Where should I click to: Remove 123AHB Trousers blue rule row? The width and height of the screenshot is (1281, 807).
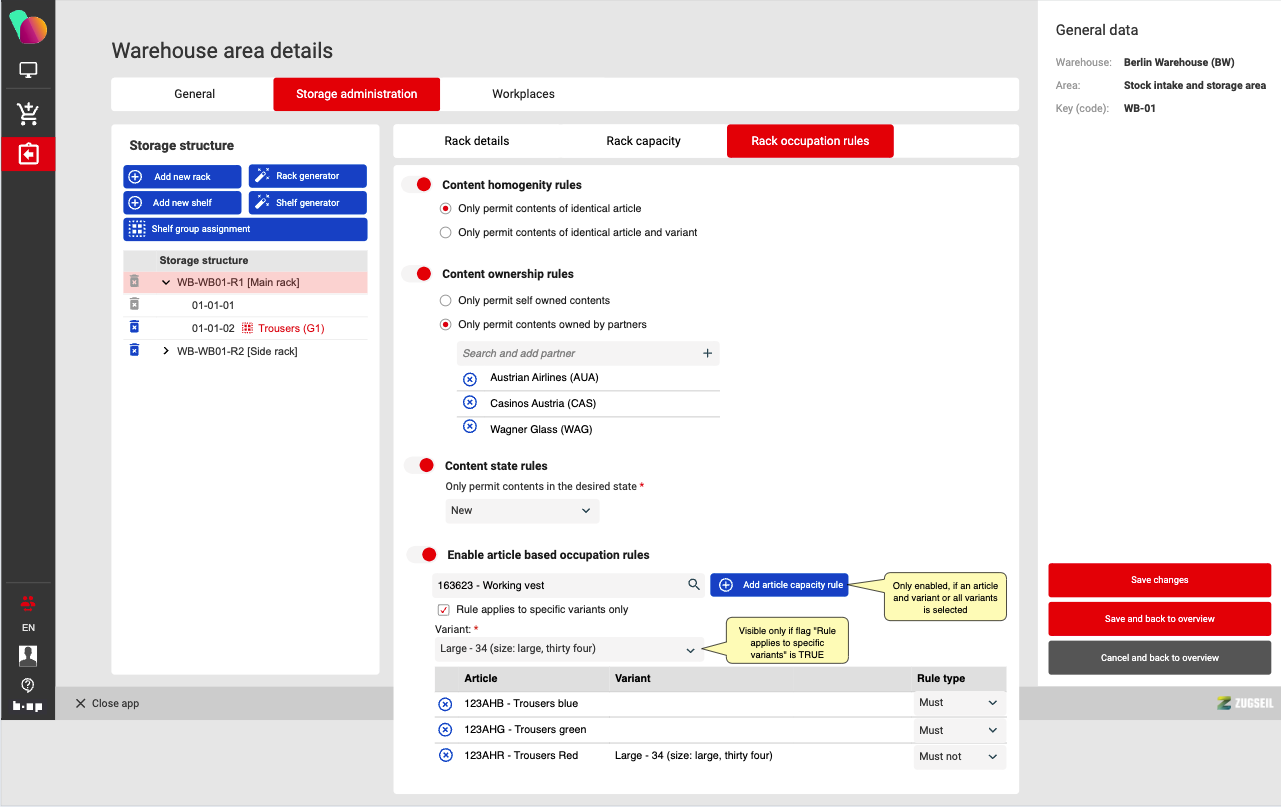[x=446, y=704]
